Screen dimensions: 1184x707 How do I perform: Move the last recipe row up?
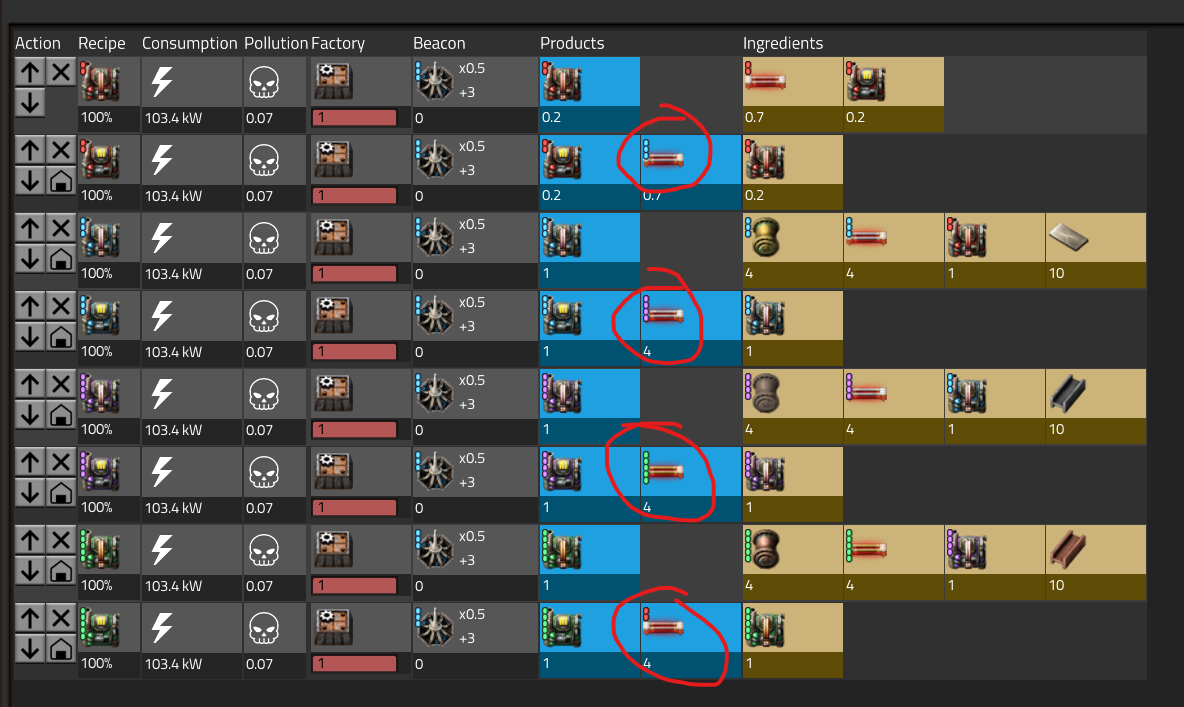(29, 619)
